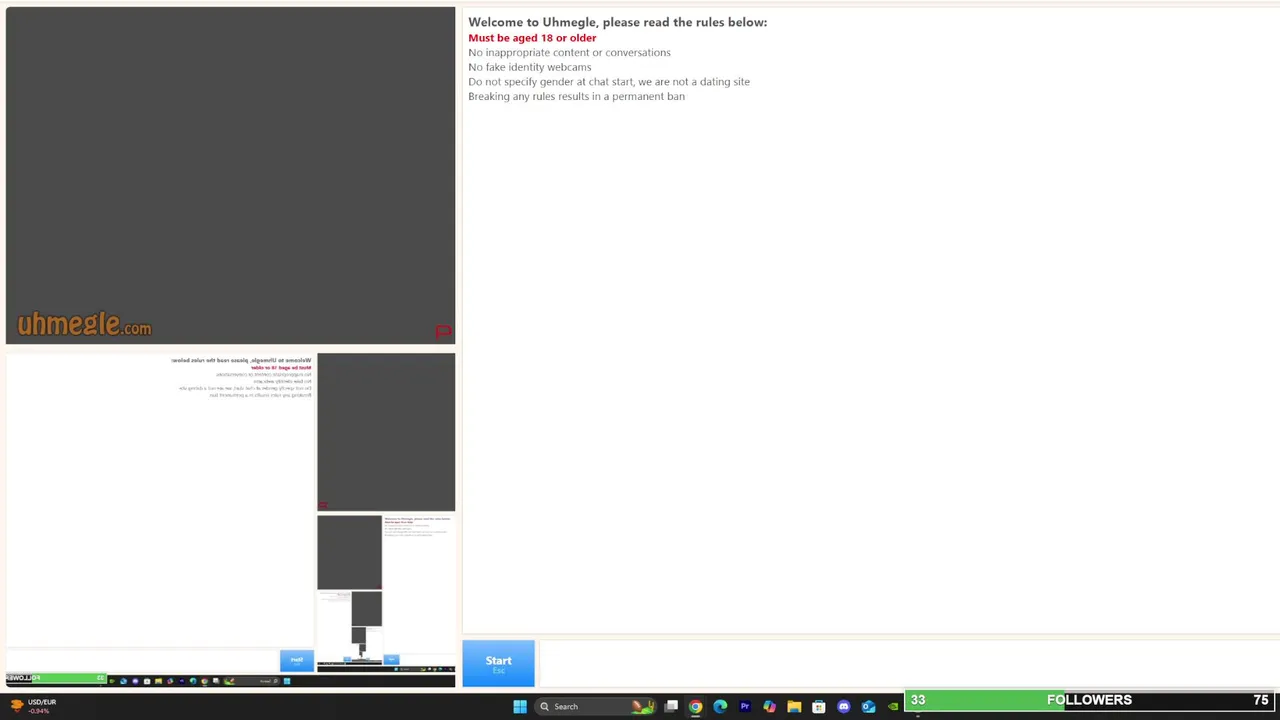Image resolution: width=1280 pixels, height=720 pixels.
Task: Click the mirrored self-camera preview
Action: coord(230,520)
